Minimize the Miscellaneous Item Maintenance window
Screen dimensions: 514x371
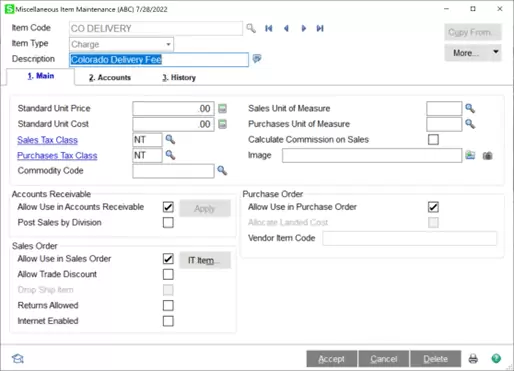pyautogui.click(x=446, y=9)
